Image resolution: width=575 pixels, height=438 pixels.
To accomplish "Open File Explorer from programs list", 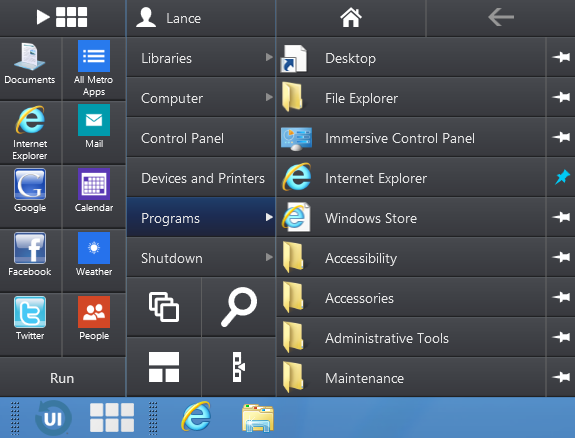I will coord(411,98).
